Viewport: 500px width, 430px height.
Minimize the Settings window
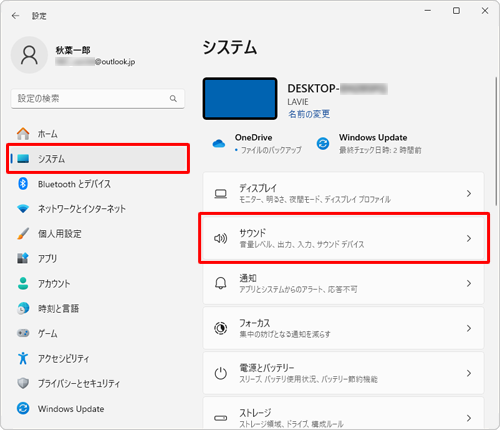(x=428, y=11)
